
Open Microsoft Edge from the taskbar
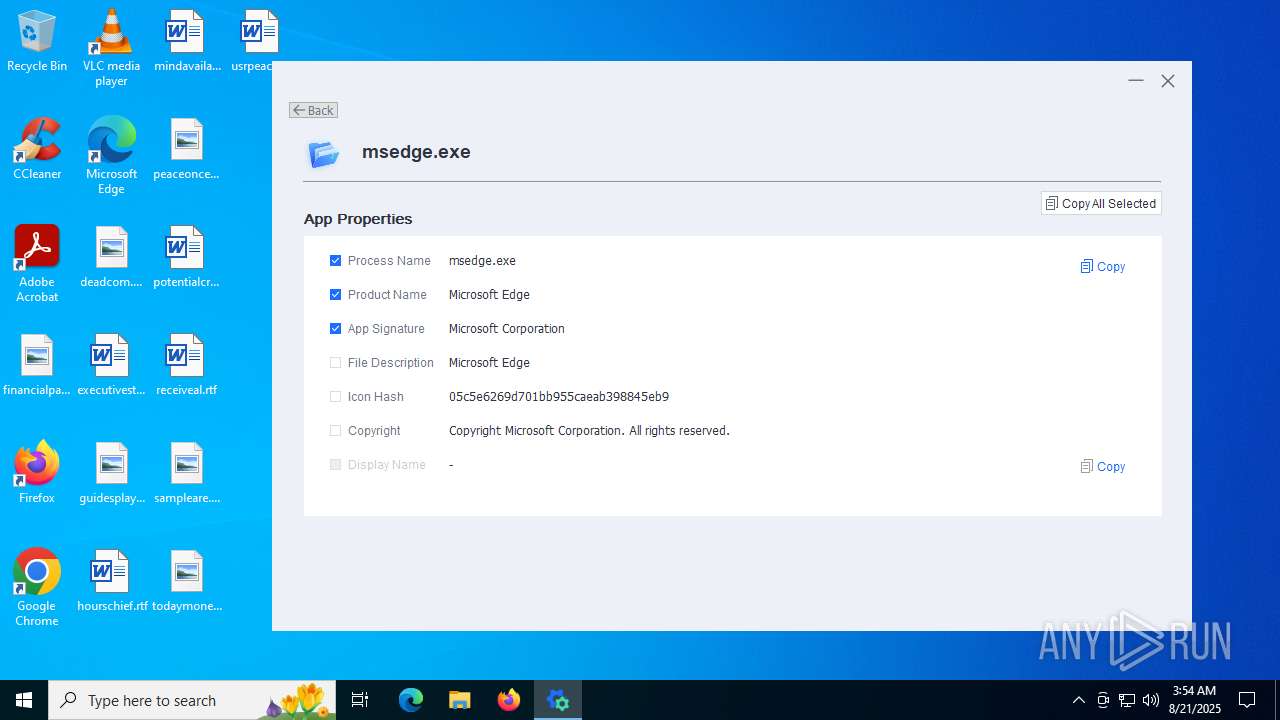(411, 700)
